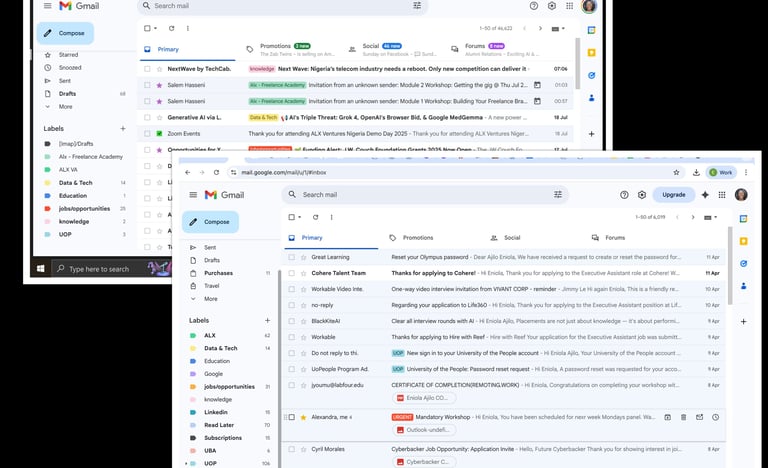Open Google apps grid in front window
This screenshot has width=768, height=468.
[722, 195]
